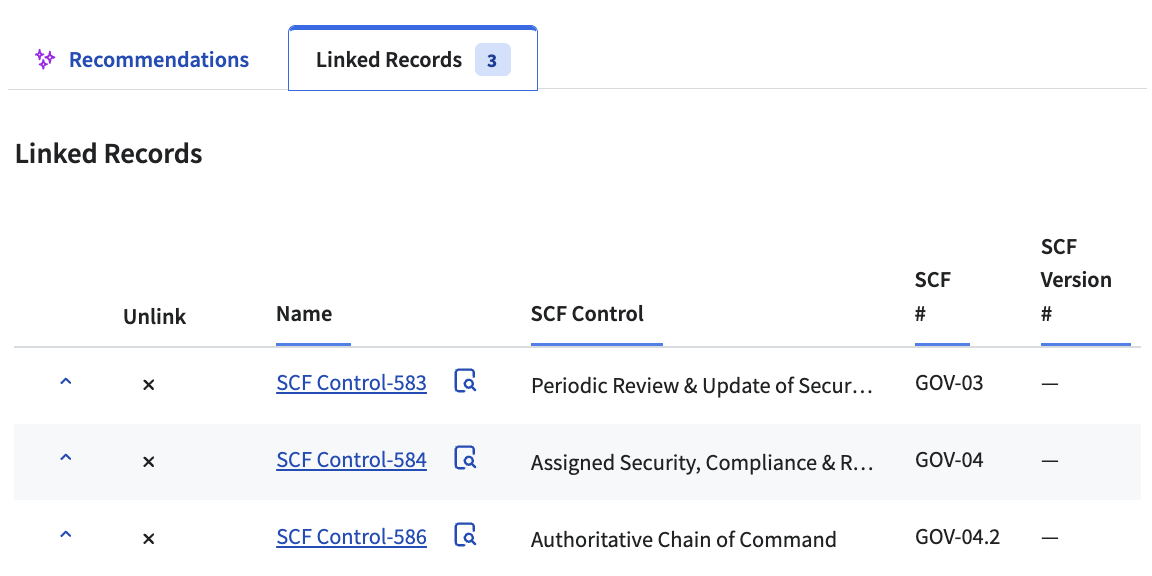Viewport: 1152px width, 576px height.
Task: Unlink SCF Control-583 with the X icon
Action: pyautogui.click(x=148, y=384)
